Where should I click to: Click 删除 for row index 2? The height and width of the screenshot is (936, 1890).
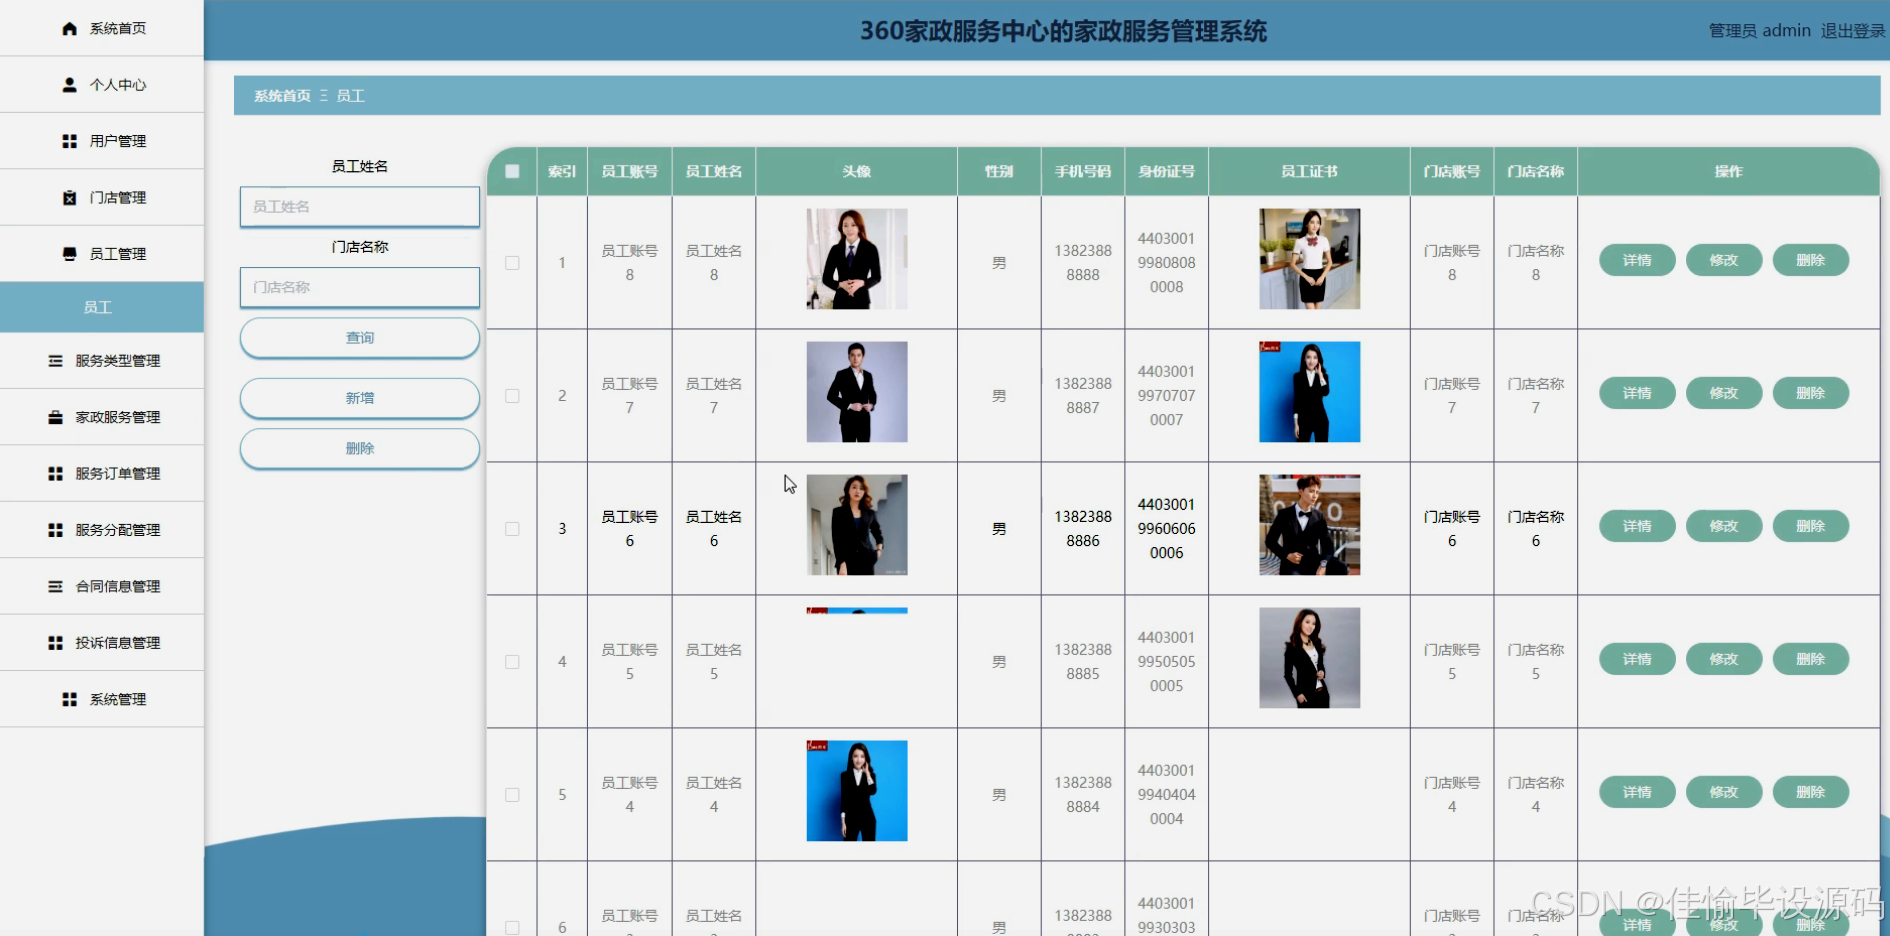click(1811, 393)
